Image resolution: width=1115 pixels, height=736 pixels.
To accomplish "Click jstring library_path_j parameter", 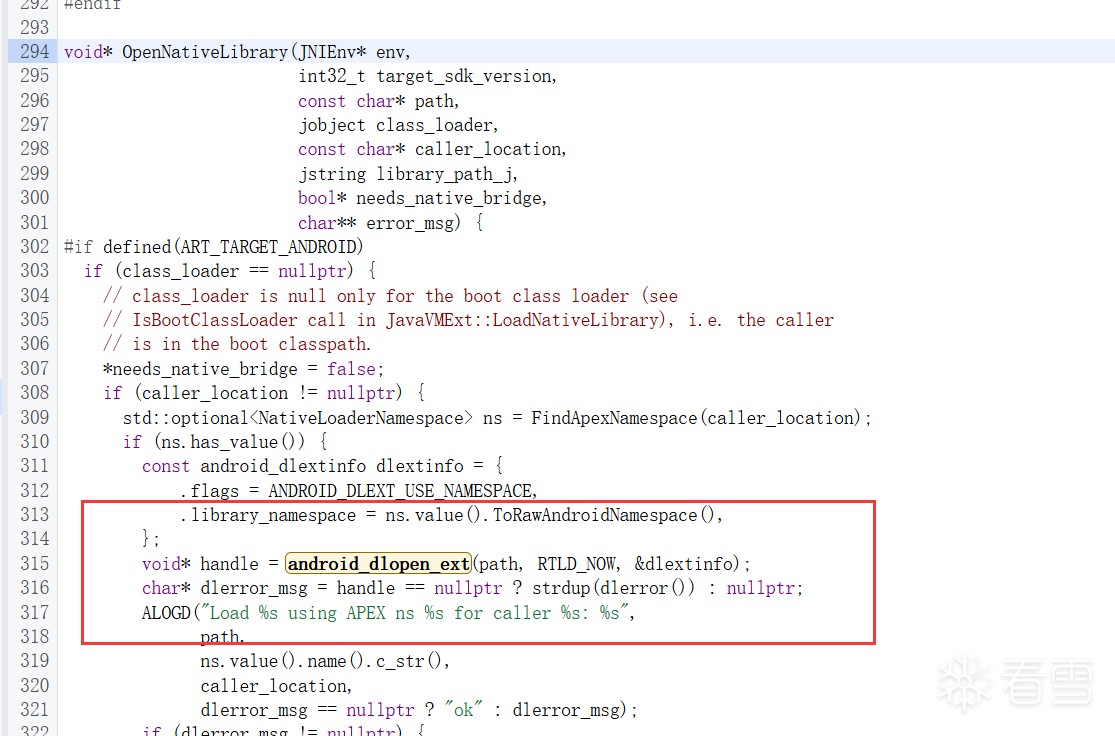I will coord(408,174).
